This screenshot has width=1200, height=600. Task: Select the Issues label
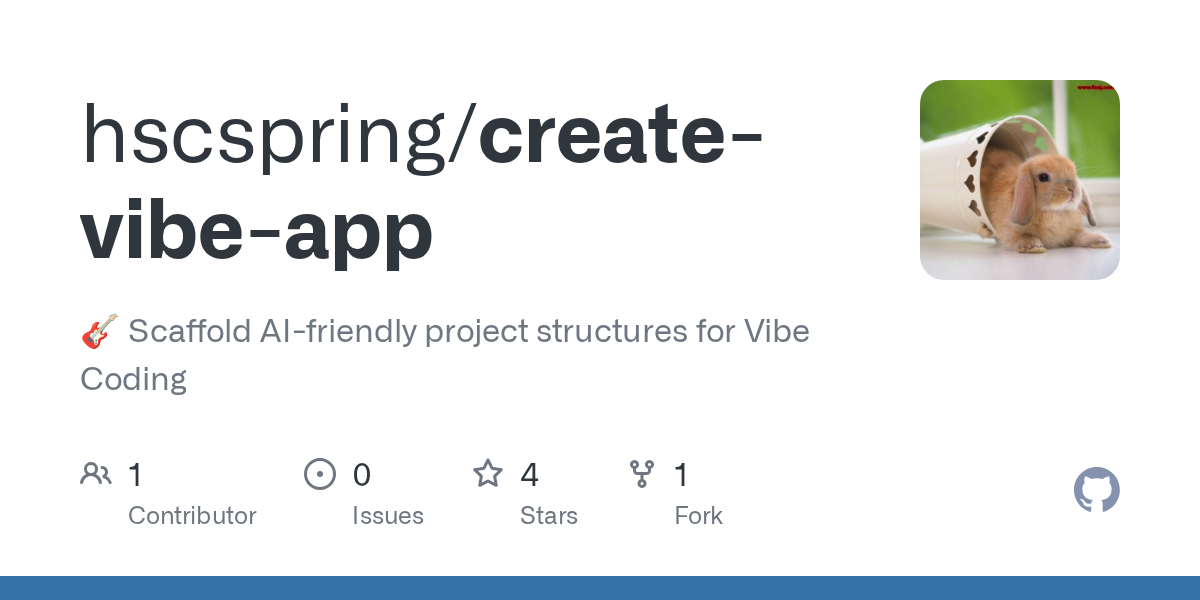[x=388, y=516]
